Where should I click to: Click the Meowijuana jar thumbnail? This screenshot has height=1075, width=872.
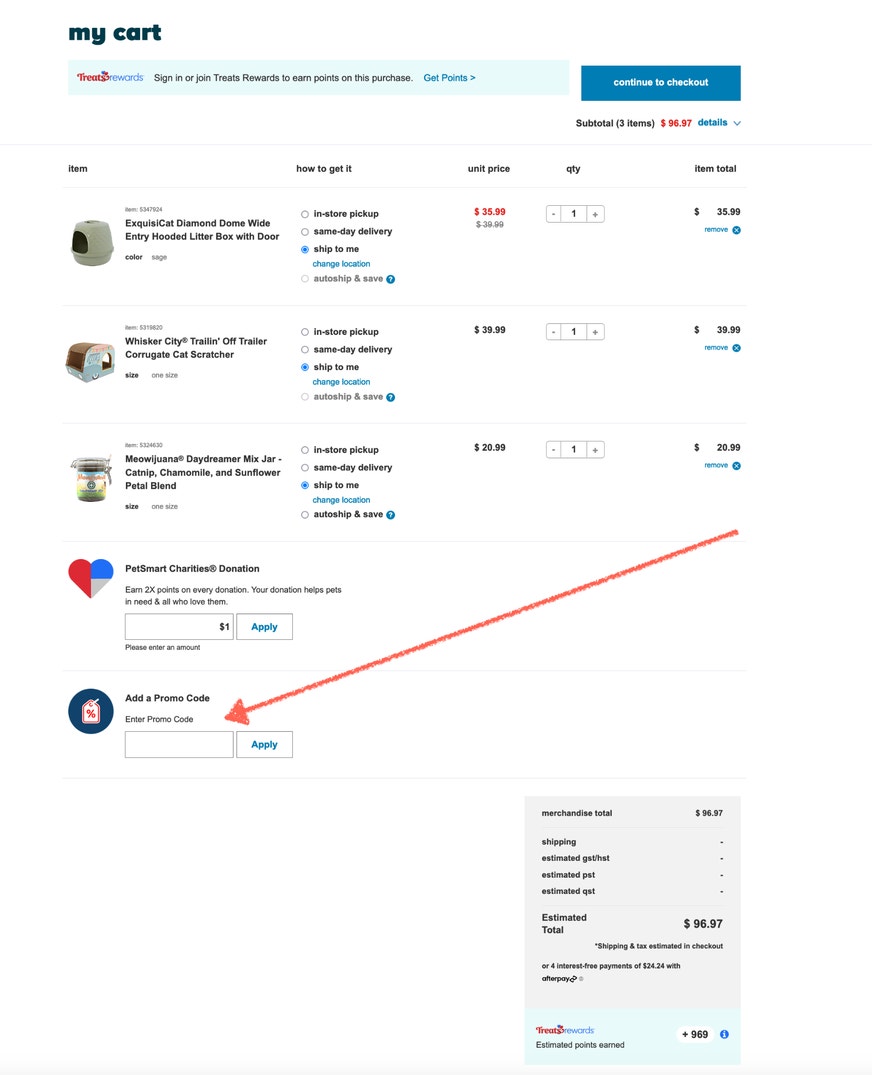pyautogui.click(x=91, y=479)
